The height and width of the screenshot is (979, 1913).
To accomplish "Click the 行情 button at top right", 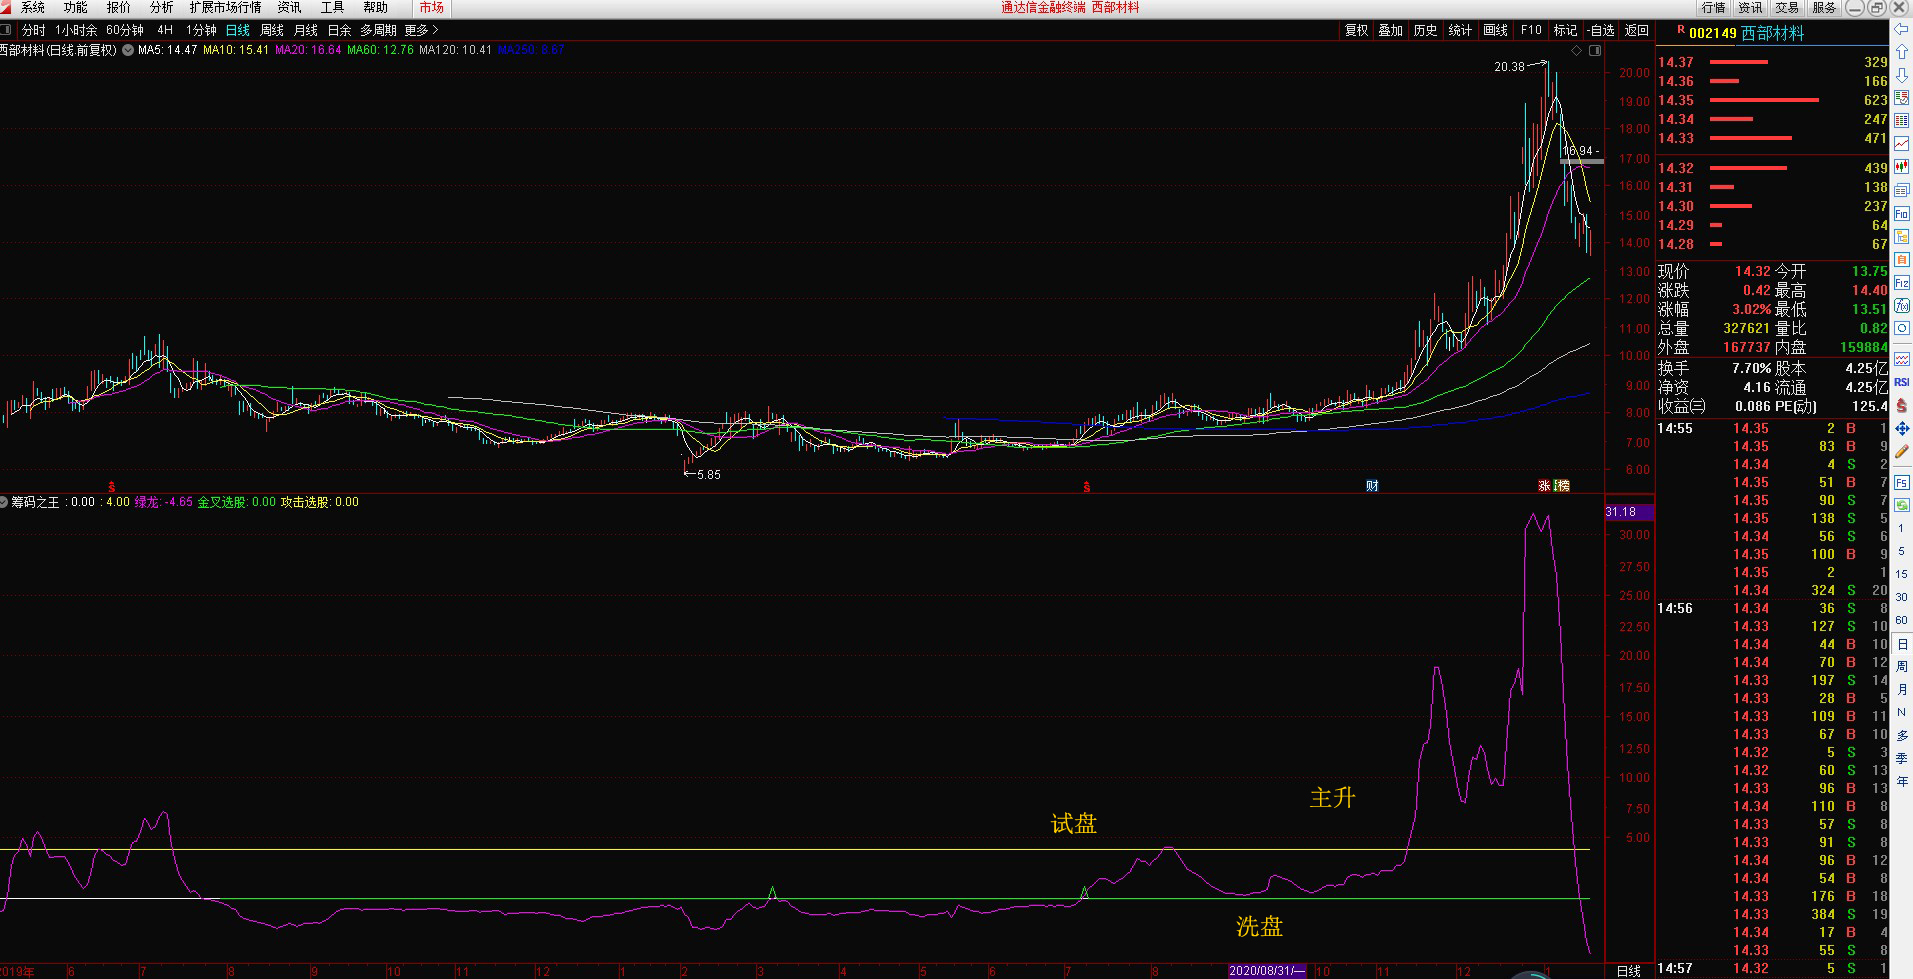I will click(1714, 7).
